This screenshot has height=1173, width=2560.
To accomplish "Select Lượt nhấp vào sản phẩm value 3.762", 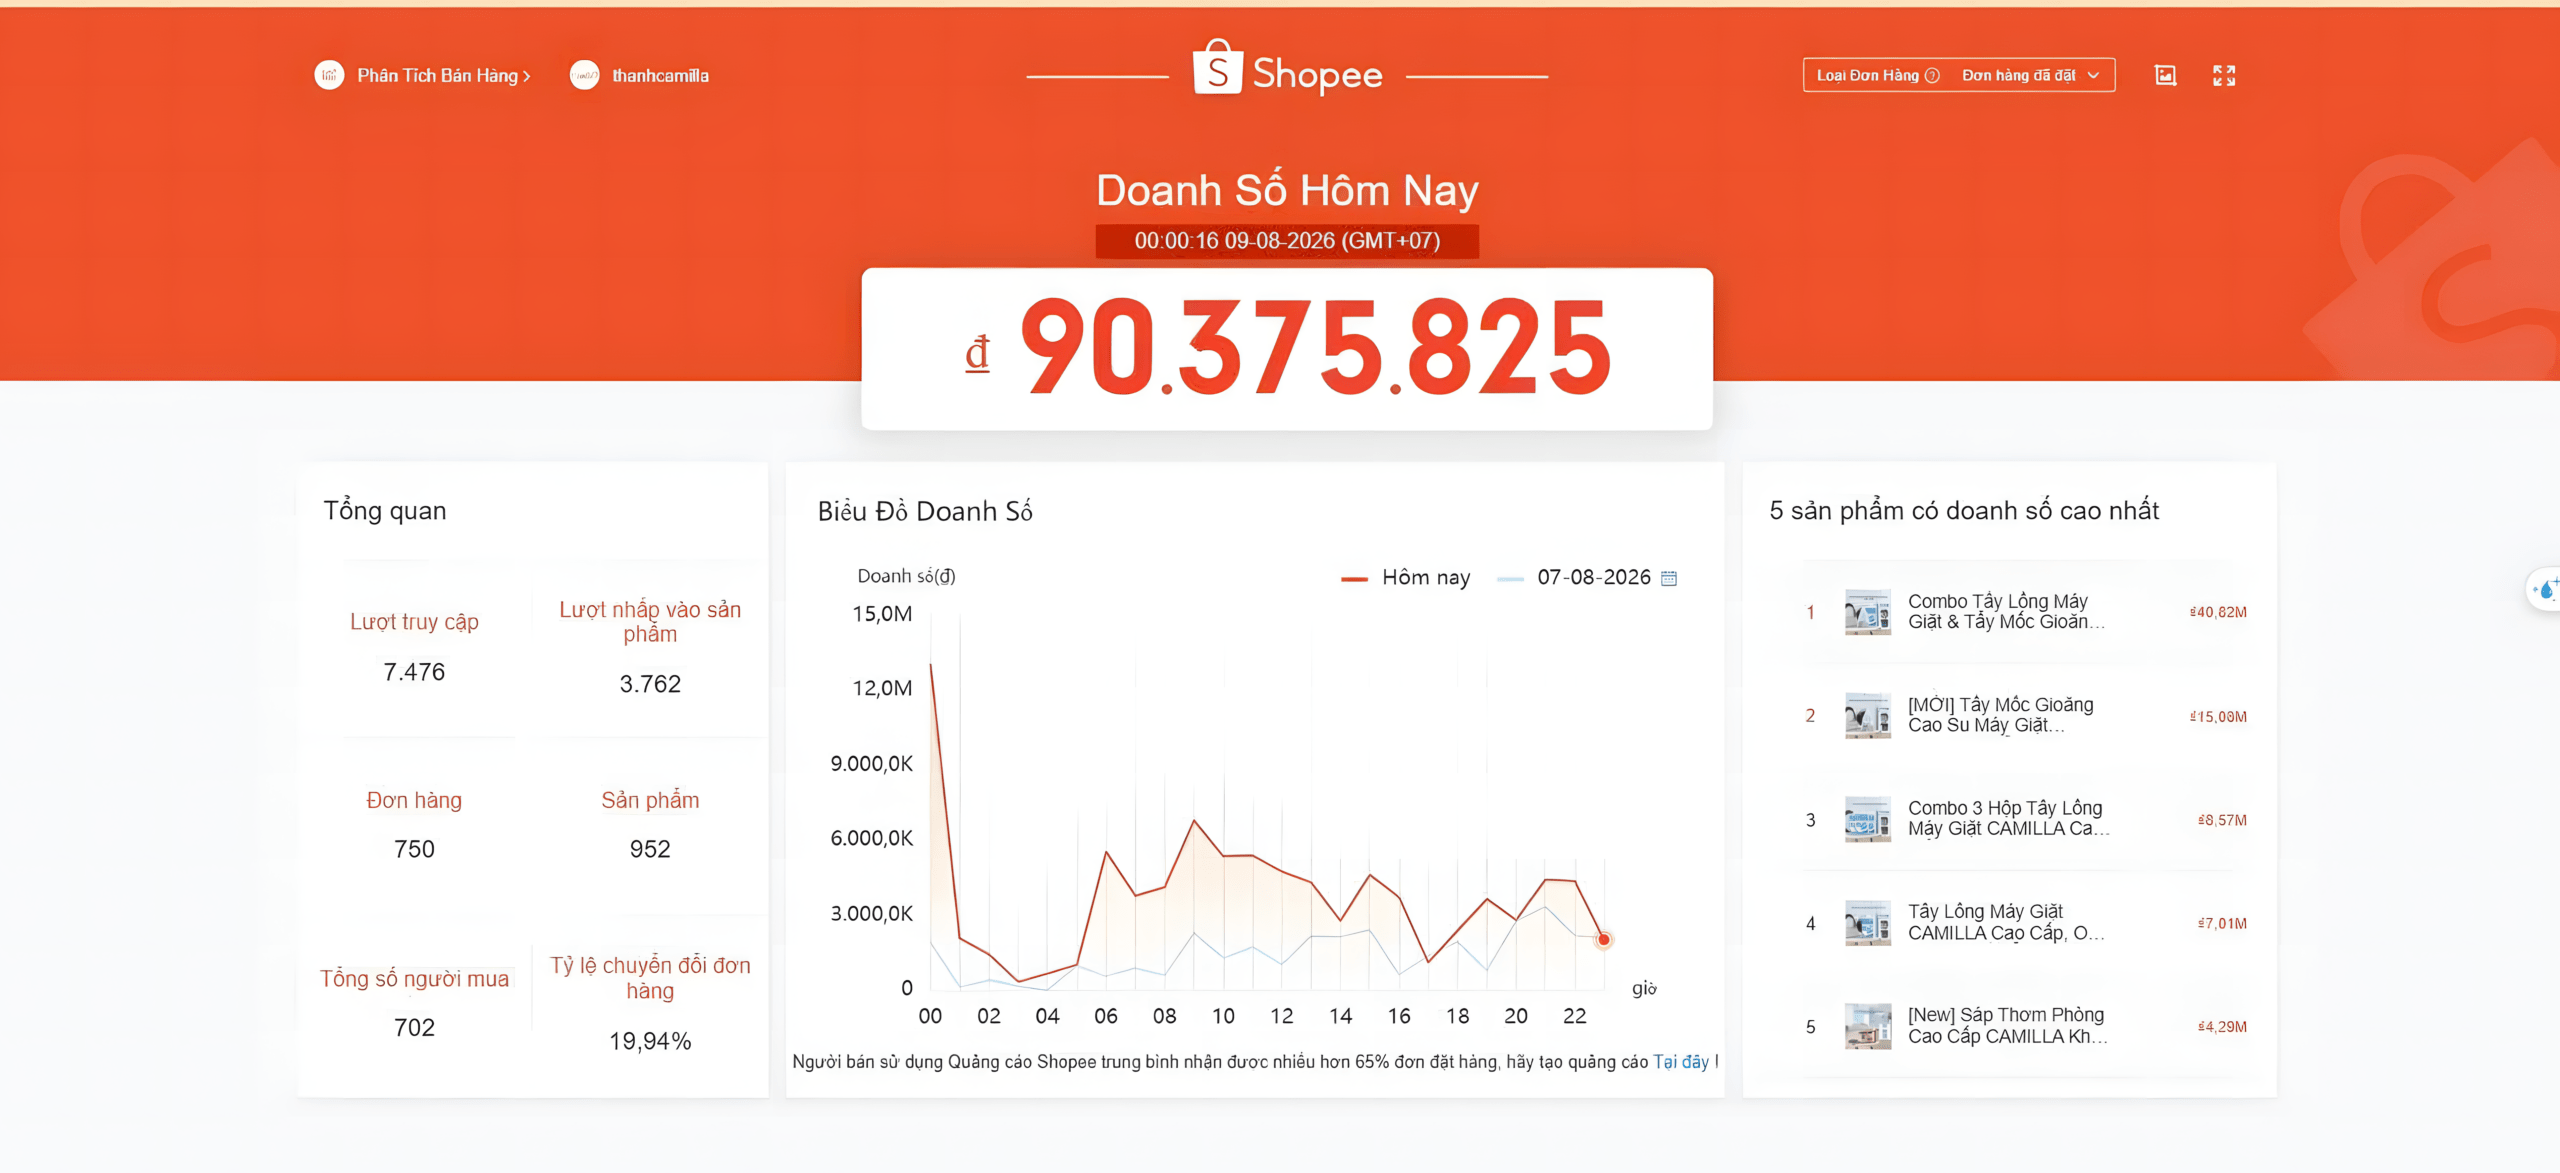I will pos(650,684).
